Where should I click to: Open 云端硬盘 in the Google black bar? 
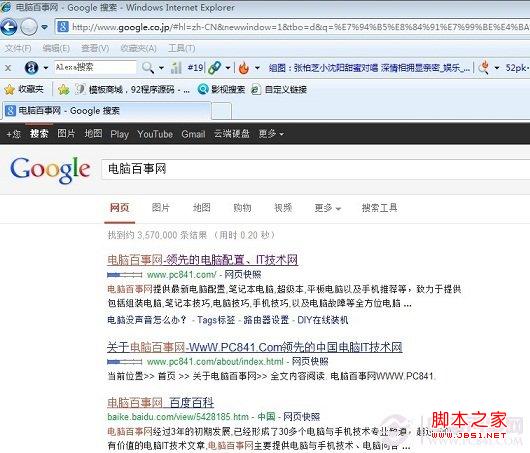(232, 134)
